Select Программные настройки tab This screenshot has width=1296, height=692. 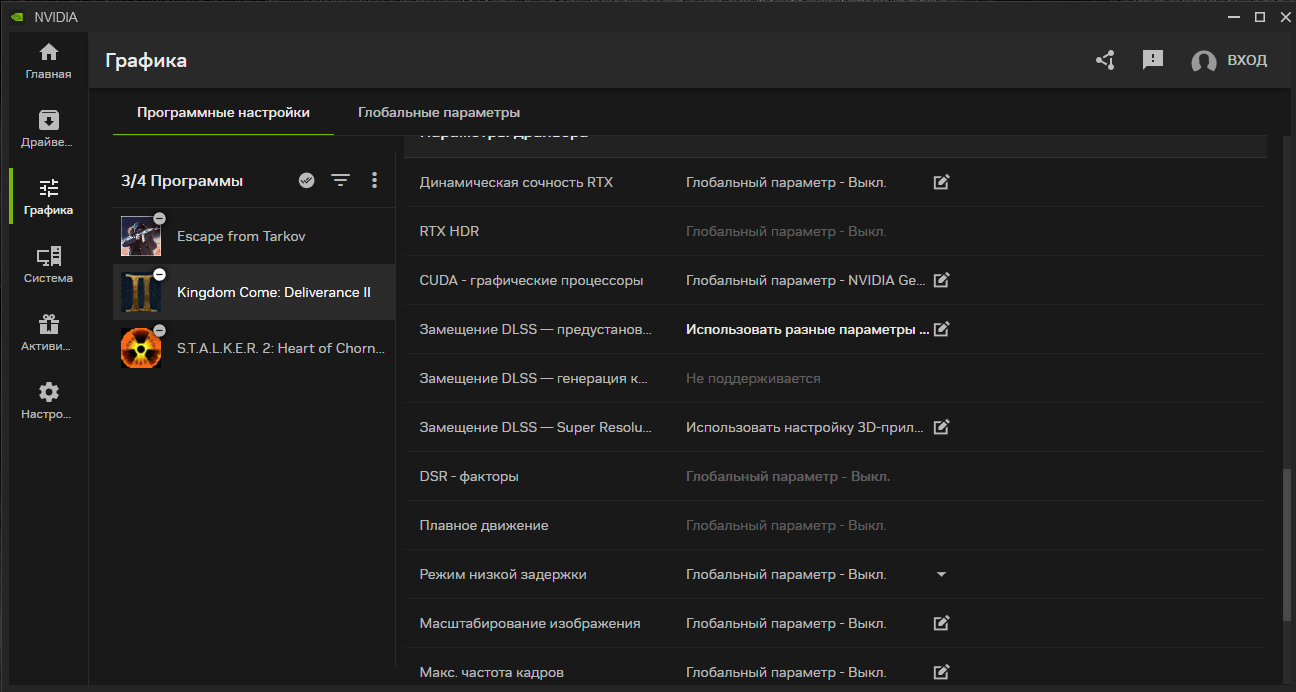coord(223,113)
